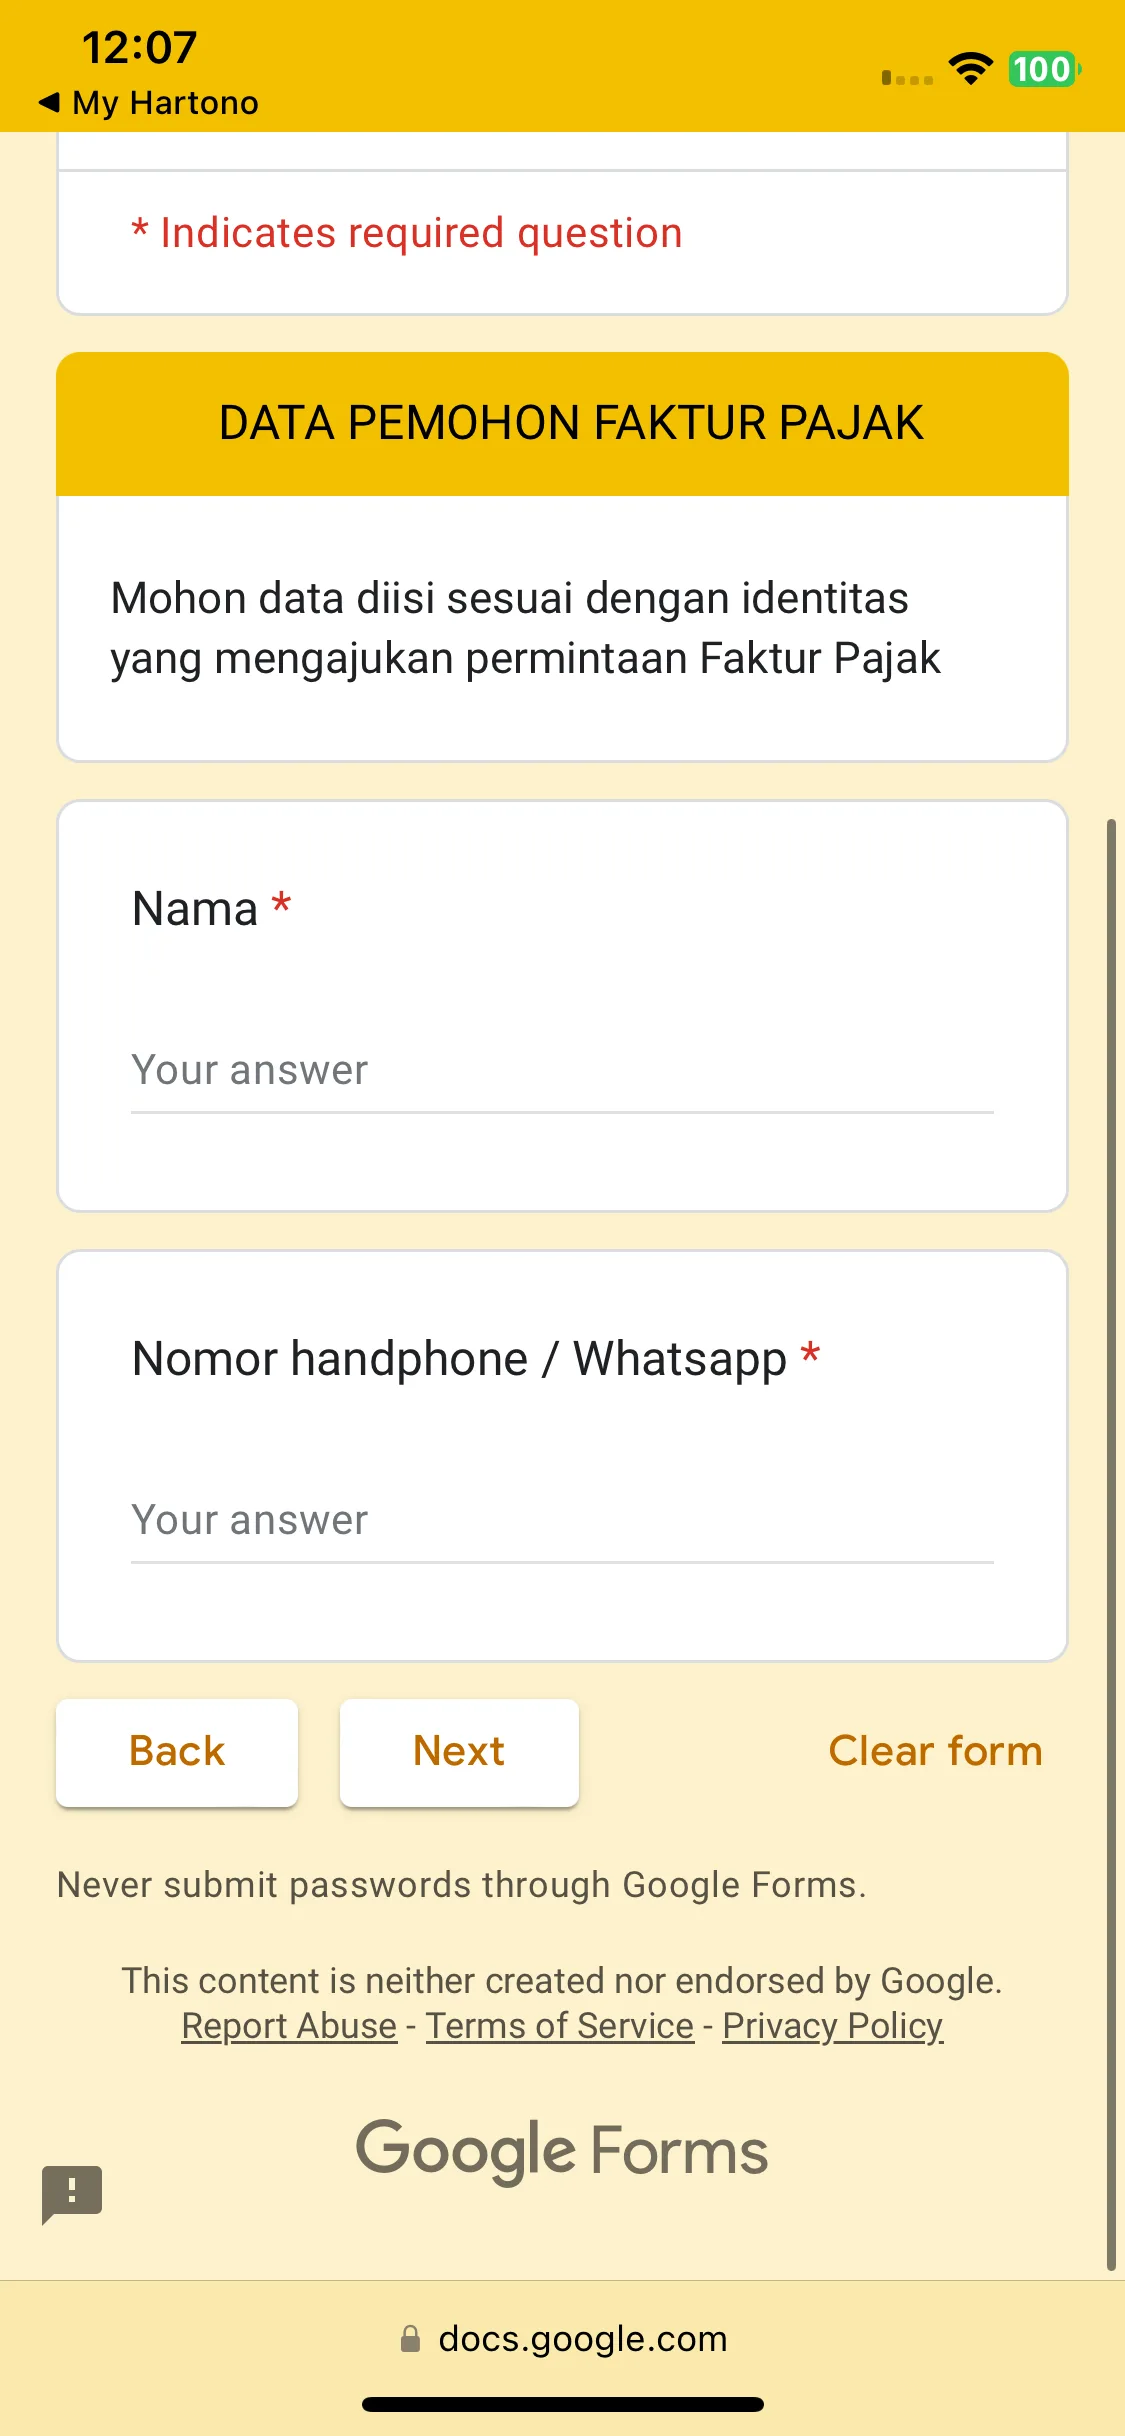
Task: Tap the lock icon beside docs.google.com
Action: click(x=410, y=2339)
